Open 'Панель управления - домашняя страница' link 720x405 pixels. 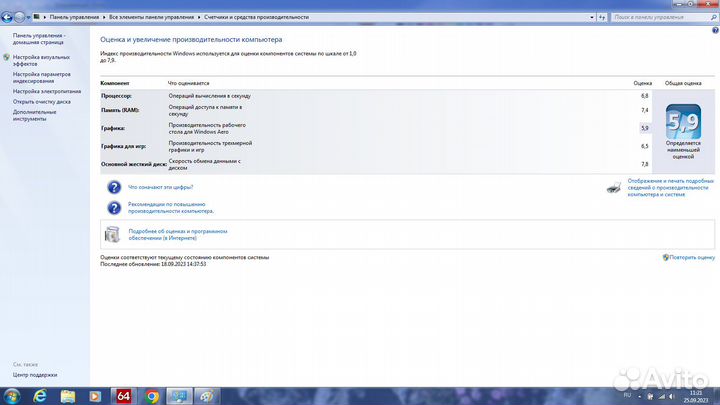point(39,39)
